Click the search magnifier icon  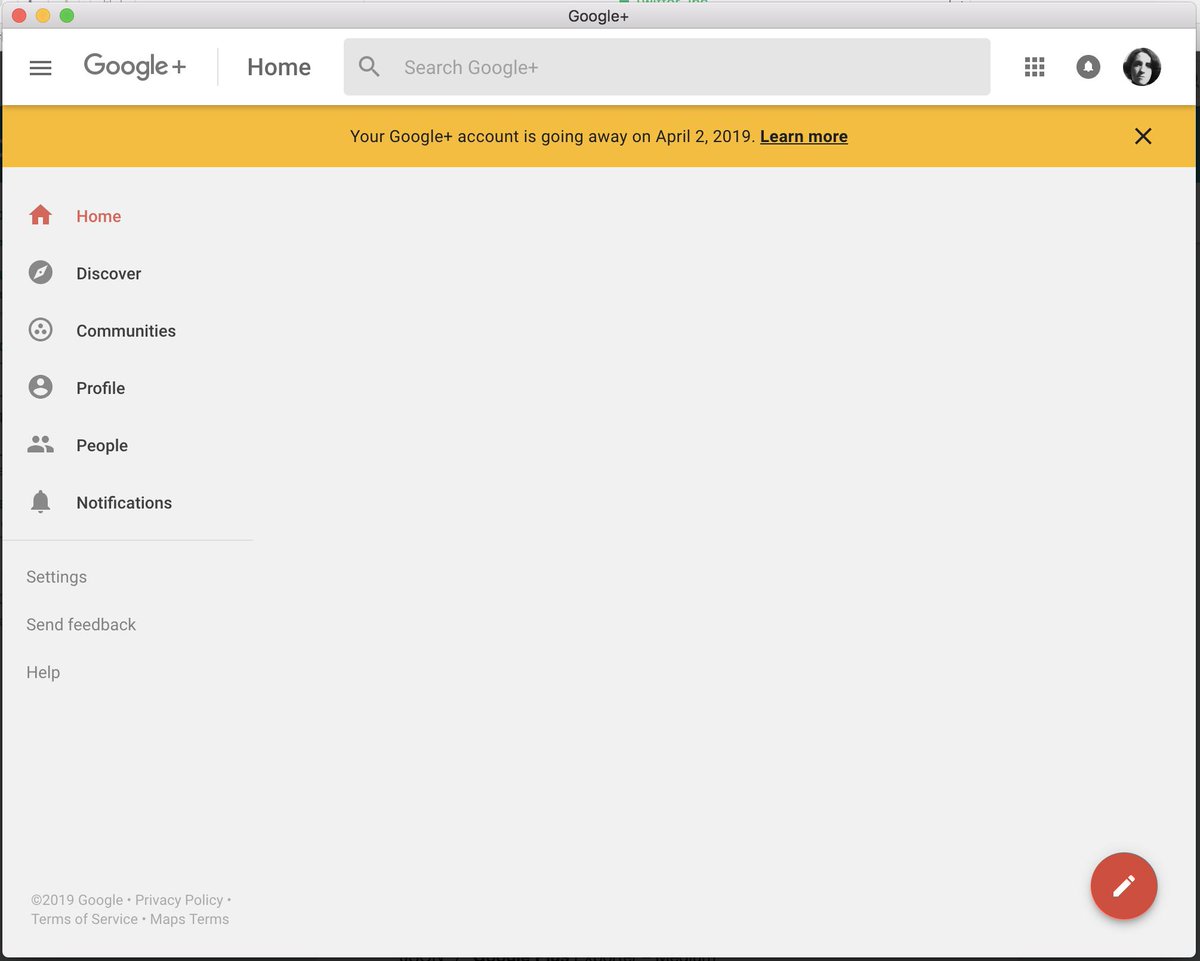370,67
